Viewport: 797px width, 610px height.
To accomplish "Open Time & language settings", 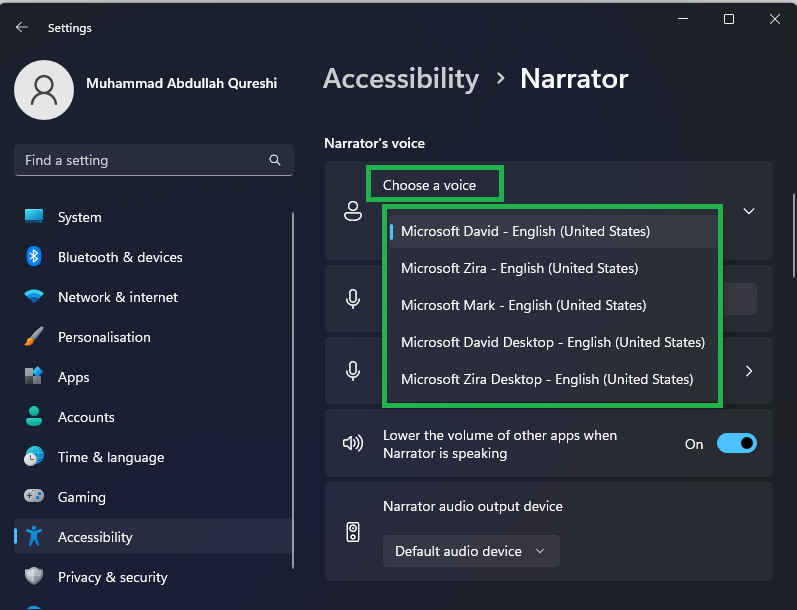I will pyautogui.click(x=110, y=457).
